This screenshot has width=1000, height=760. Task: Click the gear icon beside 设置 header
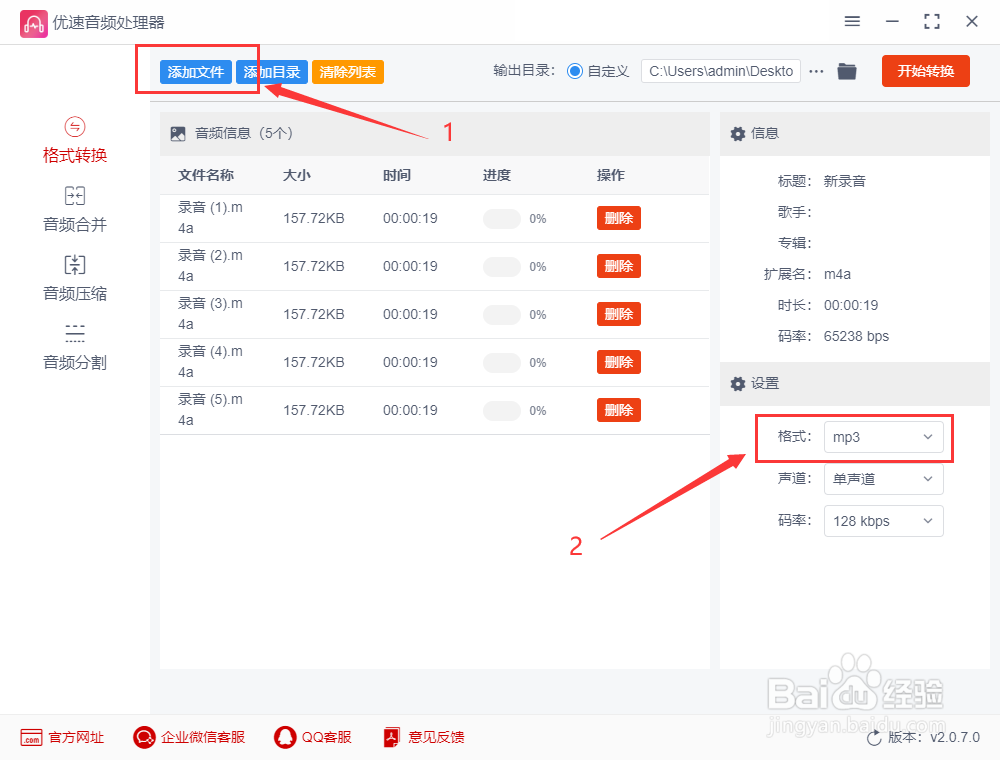click(x=738, y=384)
